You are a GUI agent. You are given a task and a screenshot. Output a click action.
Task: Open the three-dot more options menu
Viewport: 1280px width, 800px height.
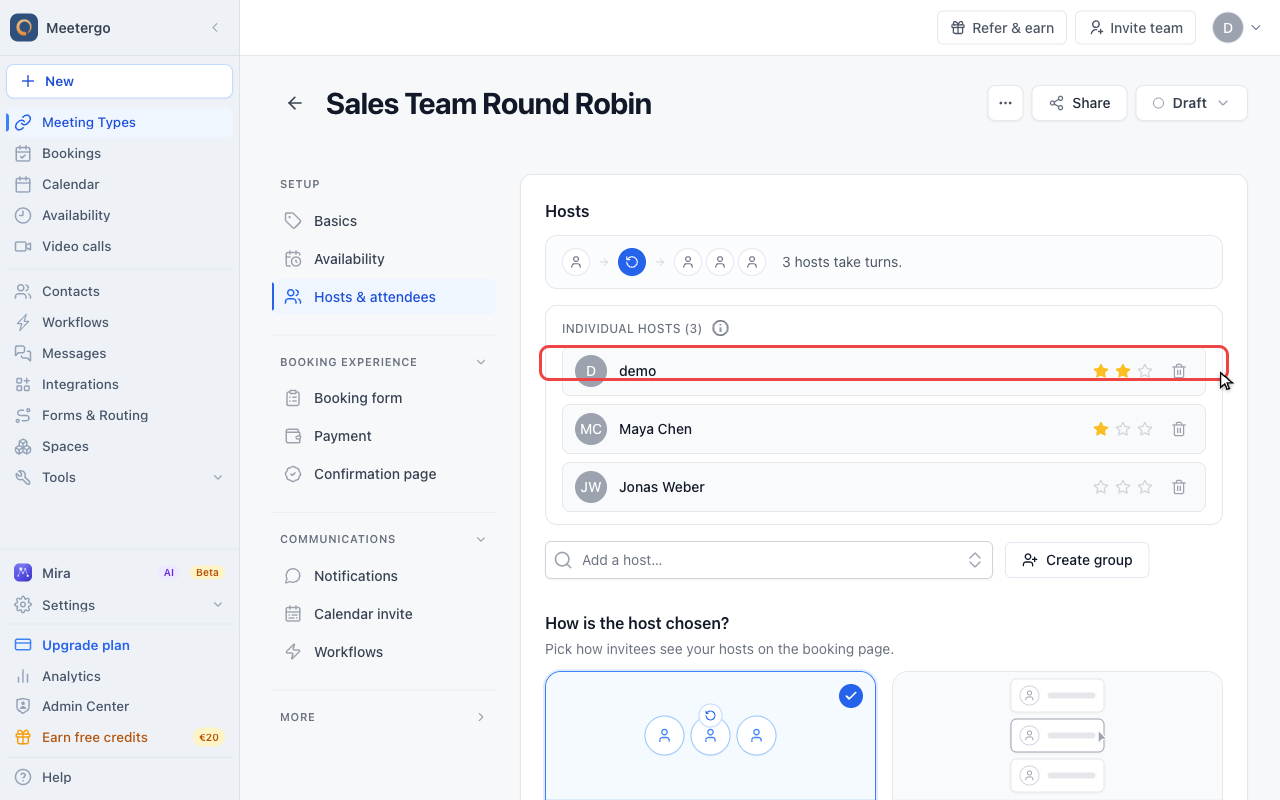click(1005, 103)
